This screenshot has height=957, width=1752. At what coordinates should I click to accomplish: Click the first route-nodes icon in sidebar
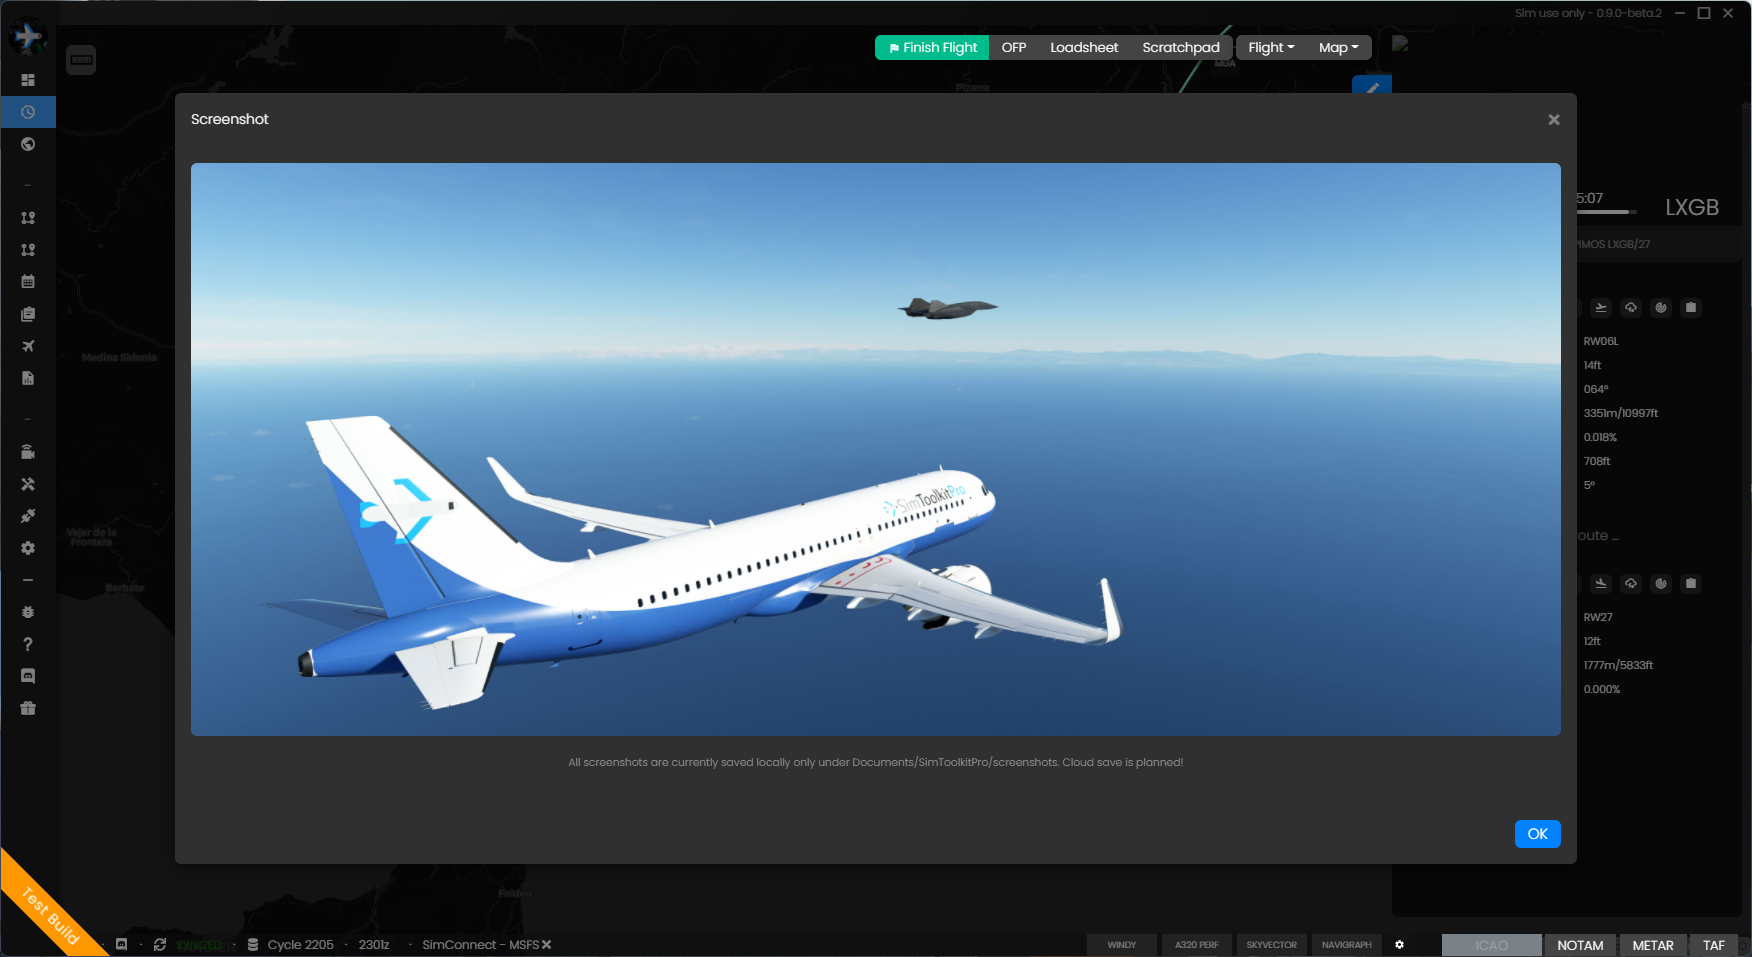click(28, 218)
